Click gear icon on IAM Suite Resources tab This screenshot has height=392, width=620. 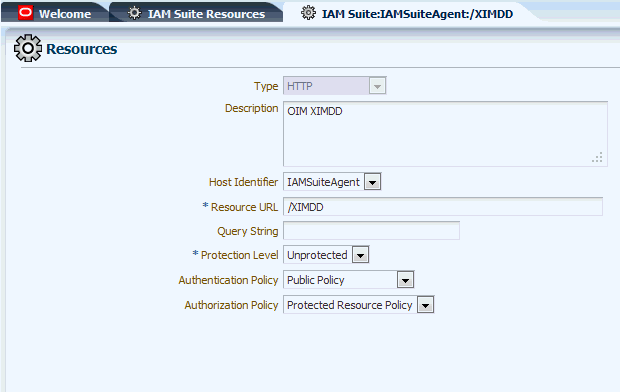pyautogui.click(x=134, y=13)
